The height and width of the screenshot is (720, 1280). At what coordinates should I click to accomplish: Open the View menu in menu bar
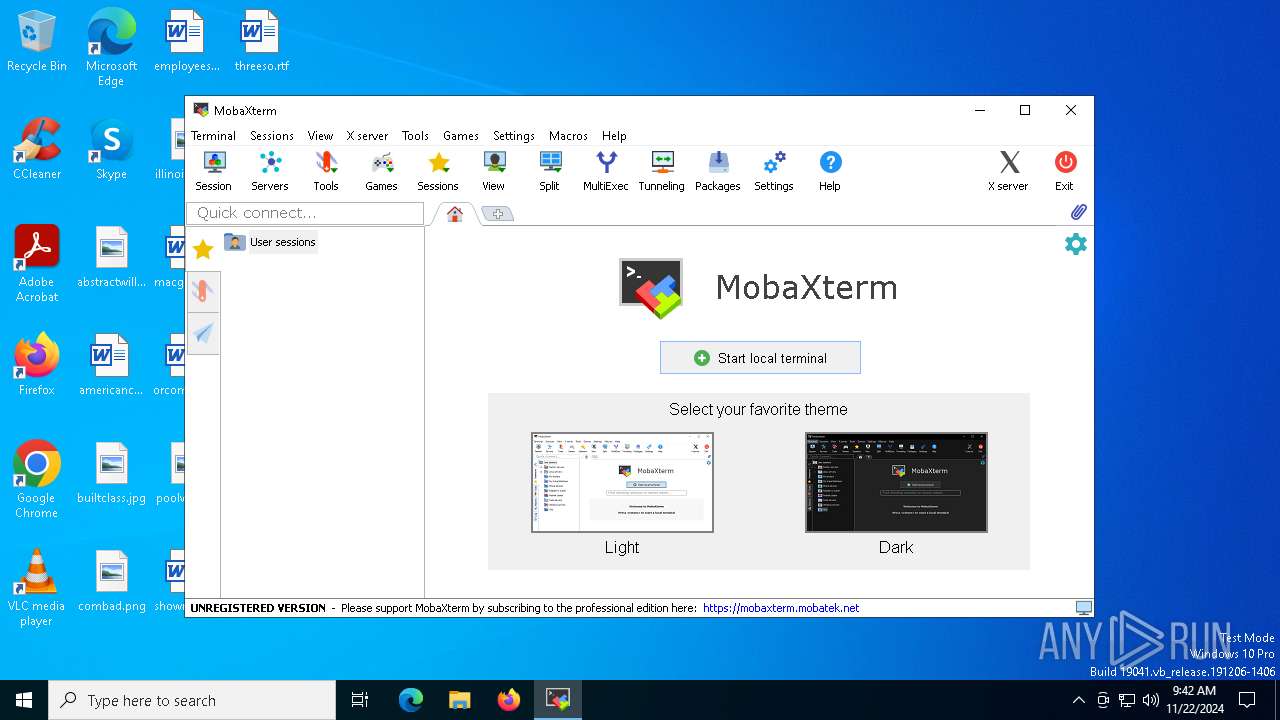click(320, 136)
